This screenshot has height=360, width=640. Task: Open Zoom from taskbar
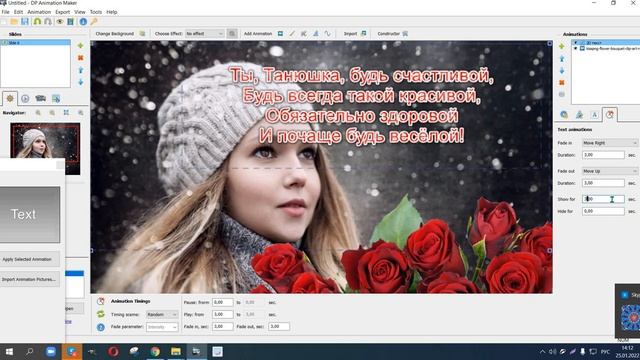coord(51,351)
